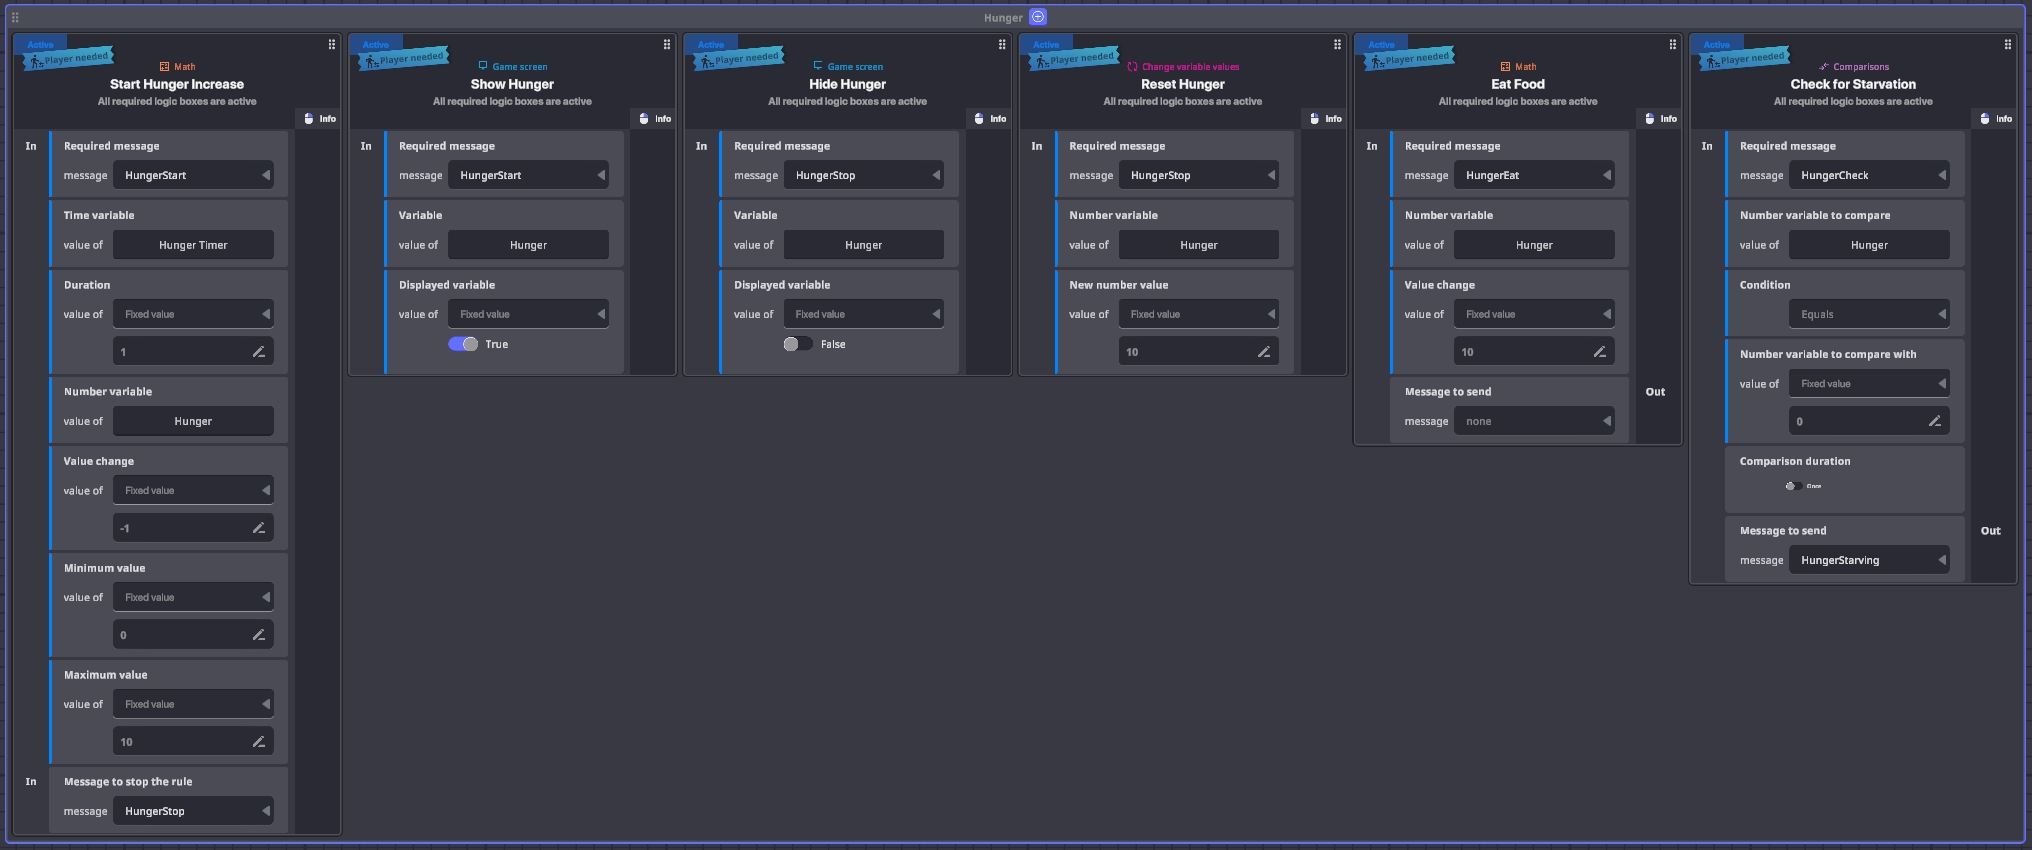The height and width of the screenshot is (850, 2032).
Task: Click Info button on Check for Starvation
Action: pos(1996,119)
